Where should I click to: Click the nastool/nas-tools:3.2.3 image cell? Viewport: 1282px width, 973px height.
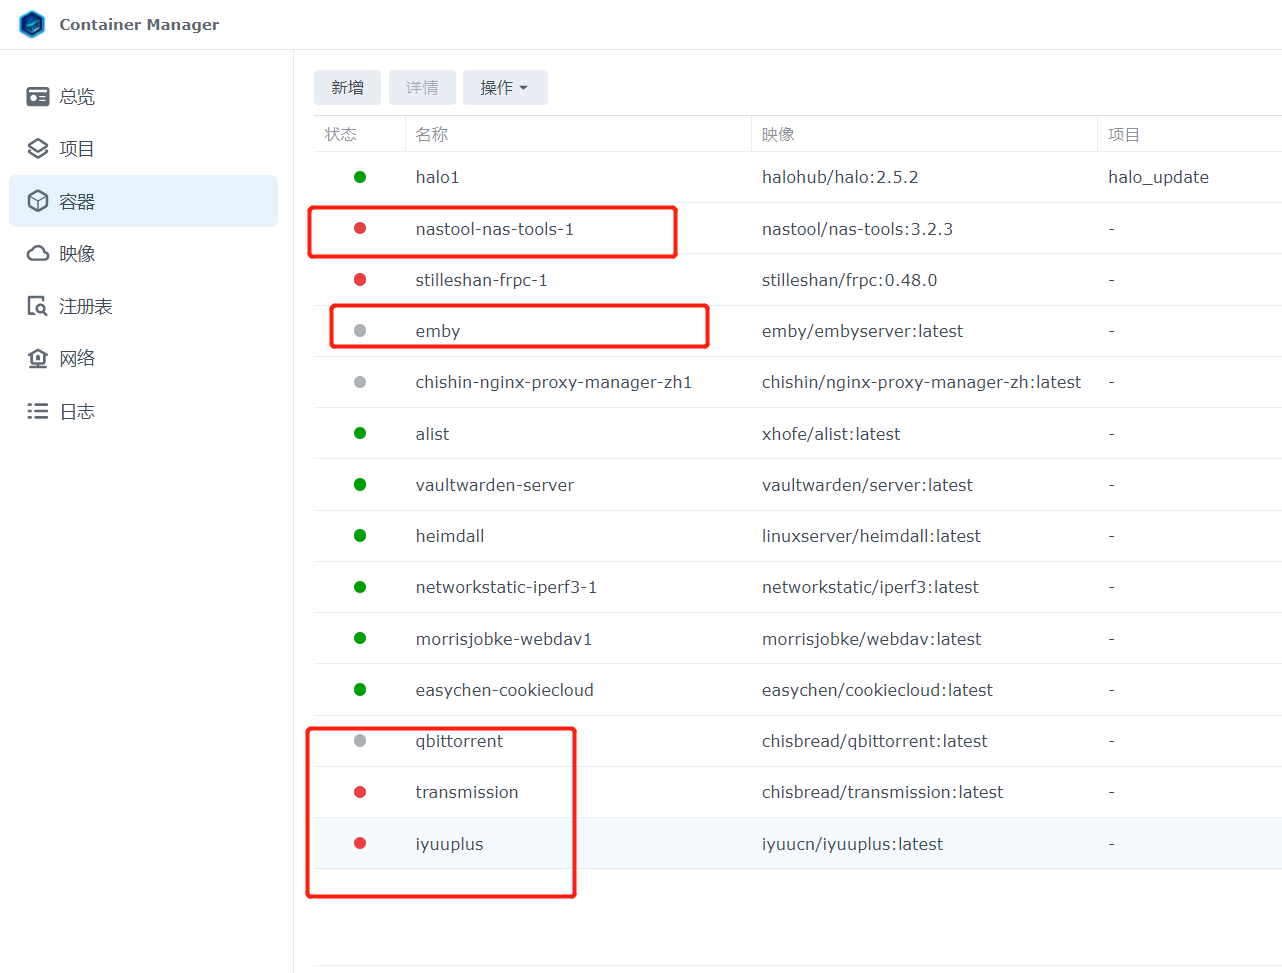click(x=857, y=229)
